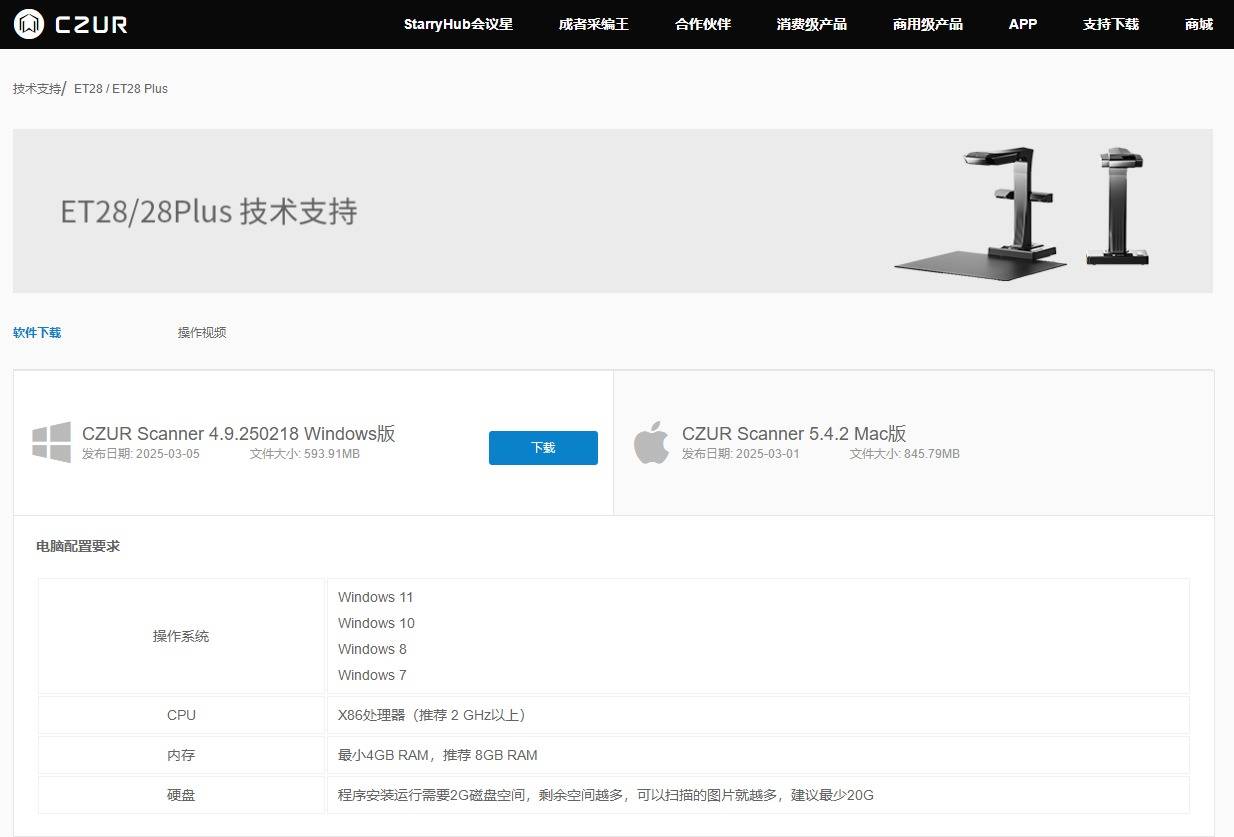Open the 成者采编王 menu item

[x=593, y=24]
